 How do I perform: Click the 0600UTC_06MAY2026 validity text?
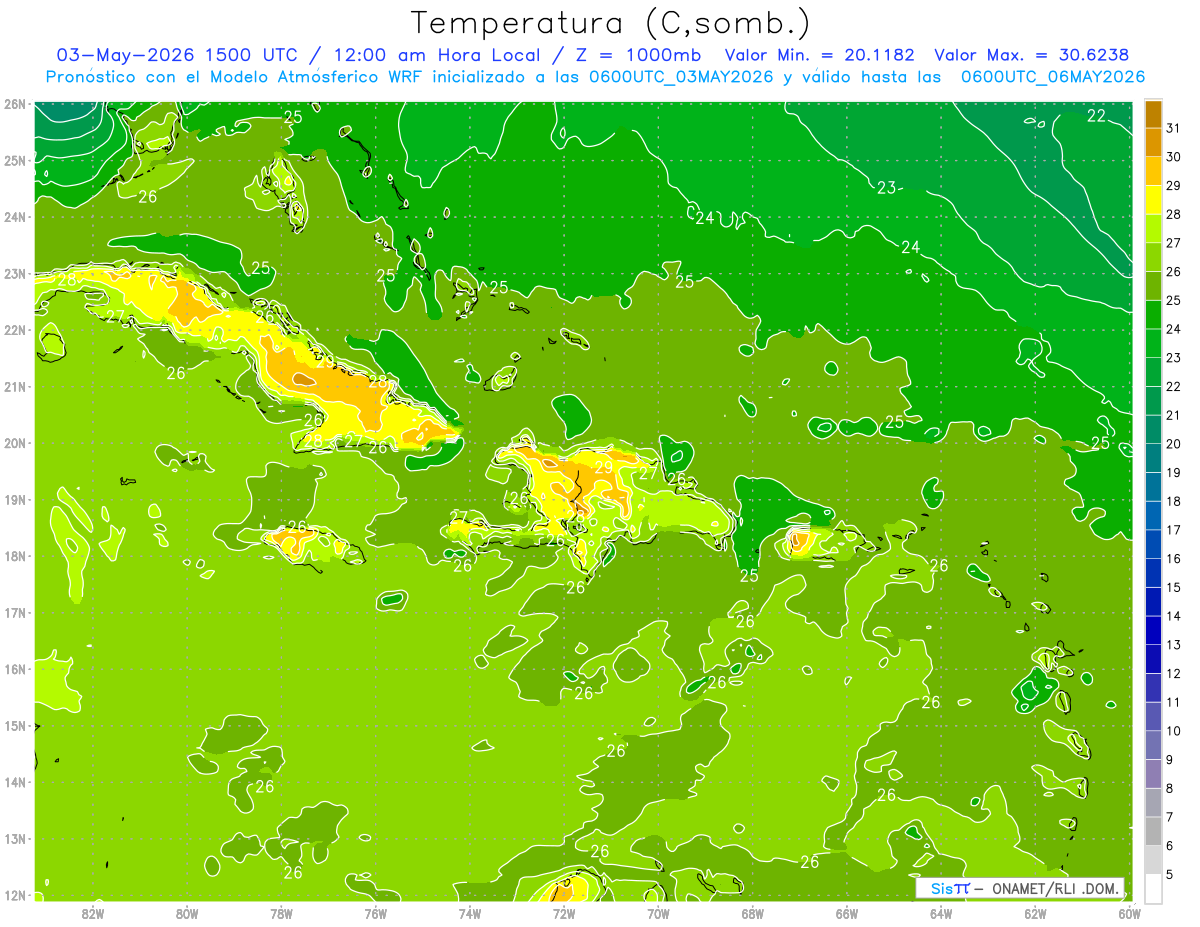coord(1053,77)
